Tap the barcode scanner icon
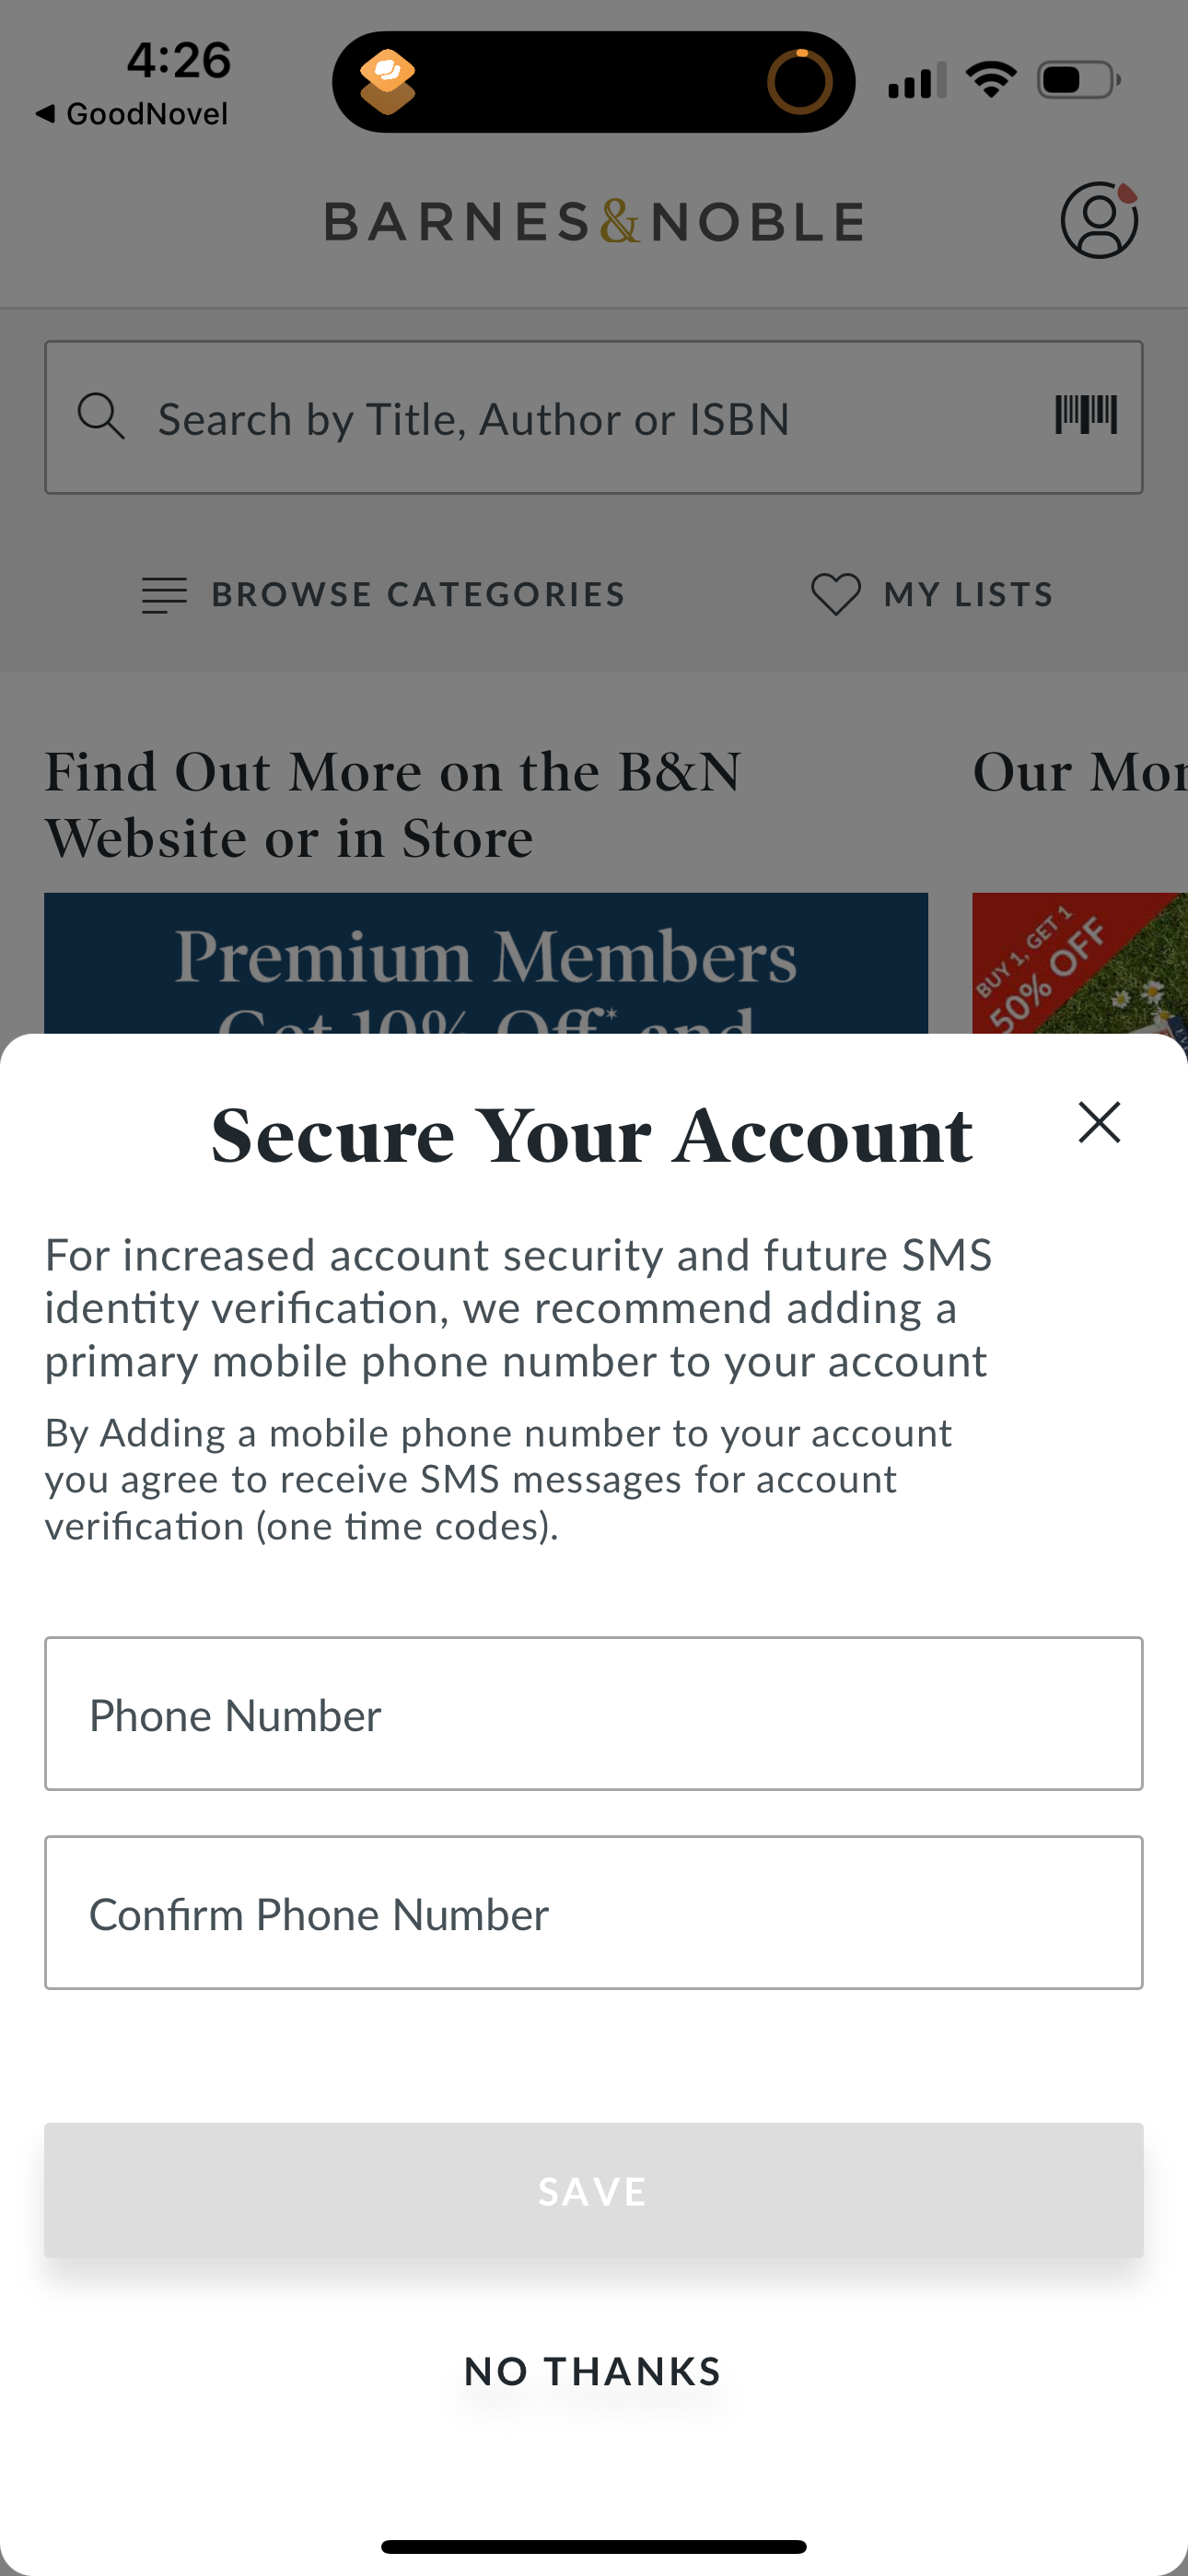1188x2576 pixels. coord(1085,415)
